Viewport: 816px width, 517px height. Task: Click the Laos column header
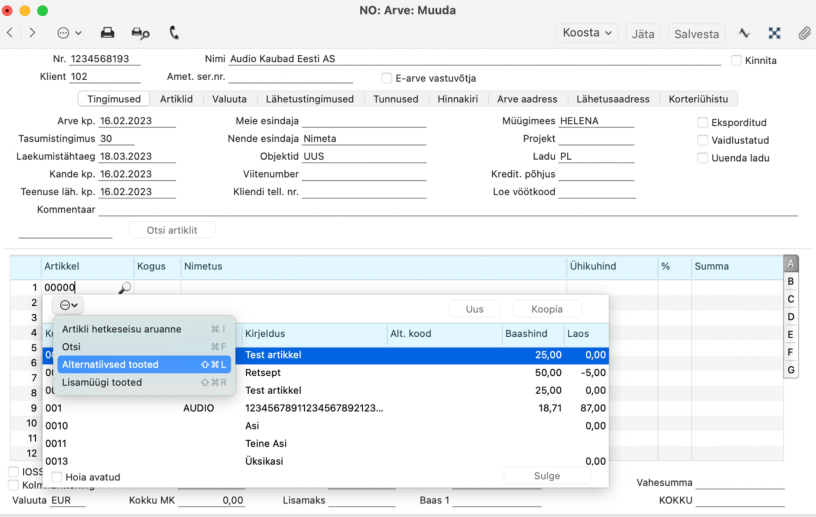(586, 334)
